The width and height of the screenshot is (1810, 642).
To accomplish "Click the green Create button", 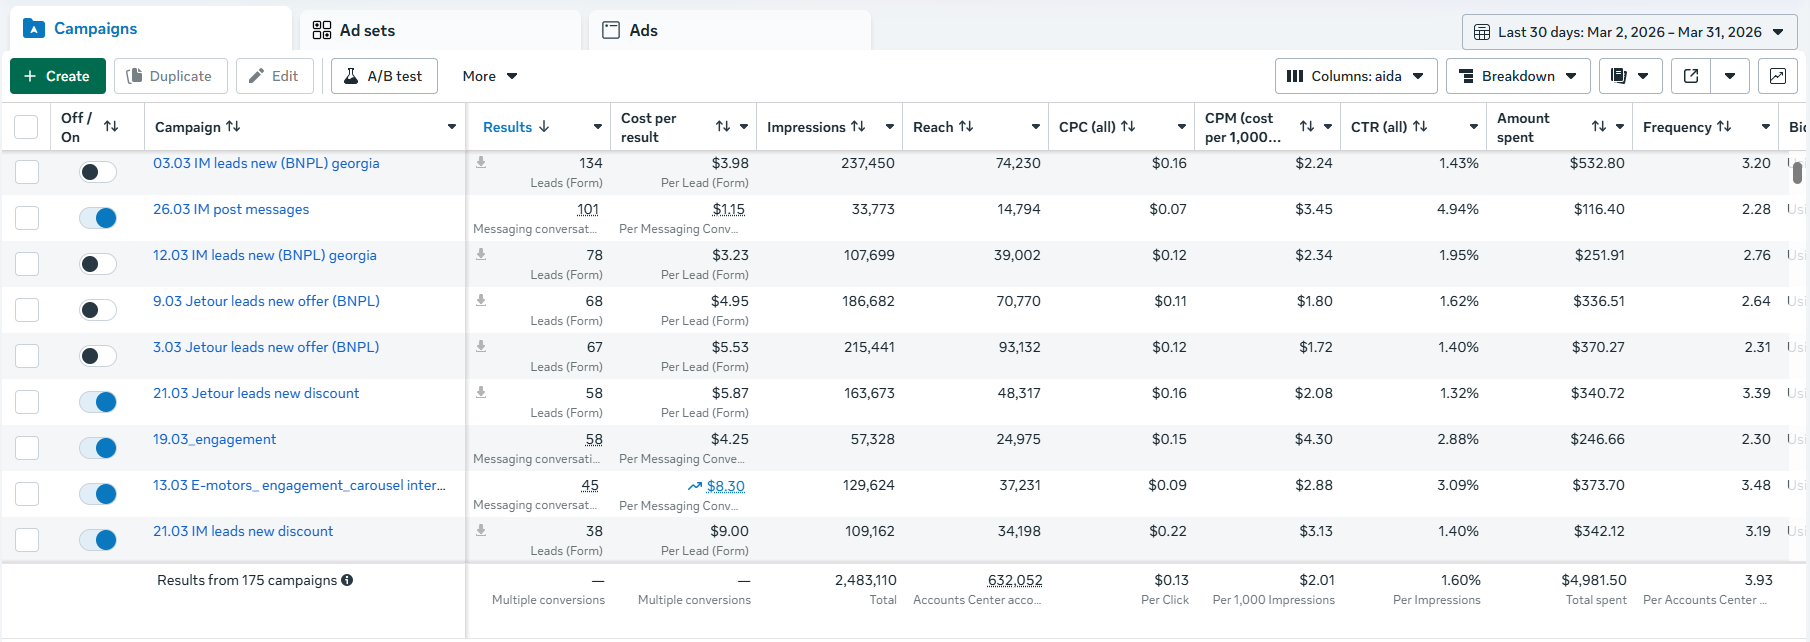I will click(58, 76).
